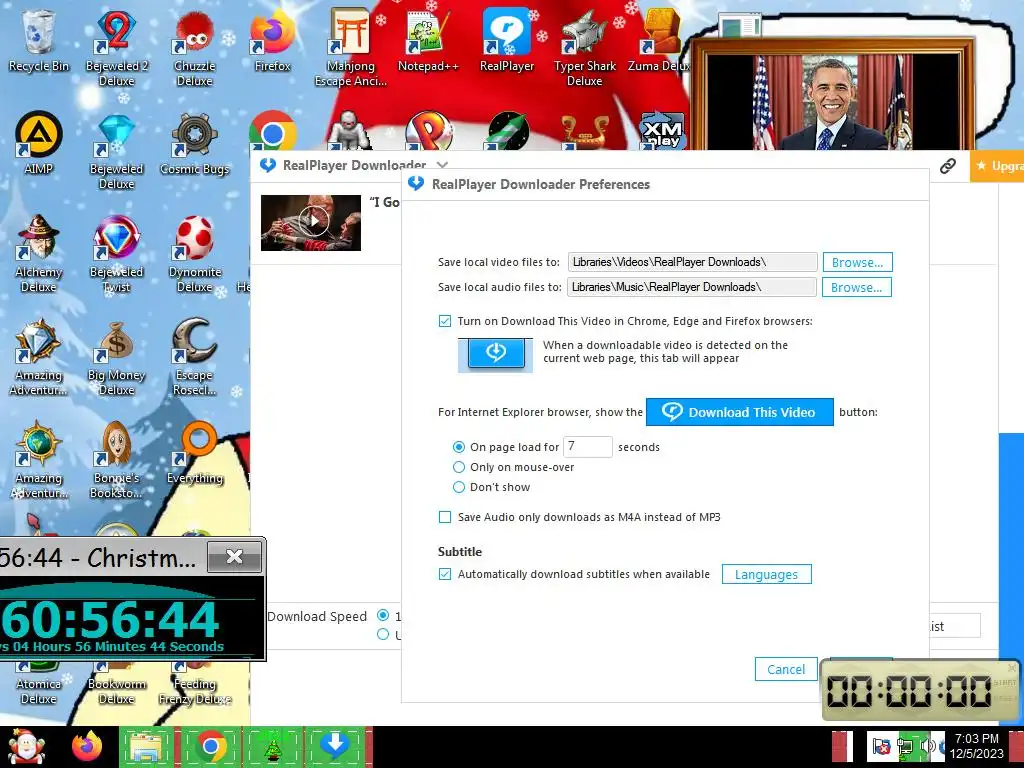Select the Don't show radio option
The width and height of the screenshot is (1024, 768).
pos(458,487)
